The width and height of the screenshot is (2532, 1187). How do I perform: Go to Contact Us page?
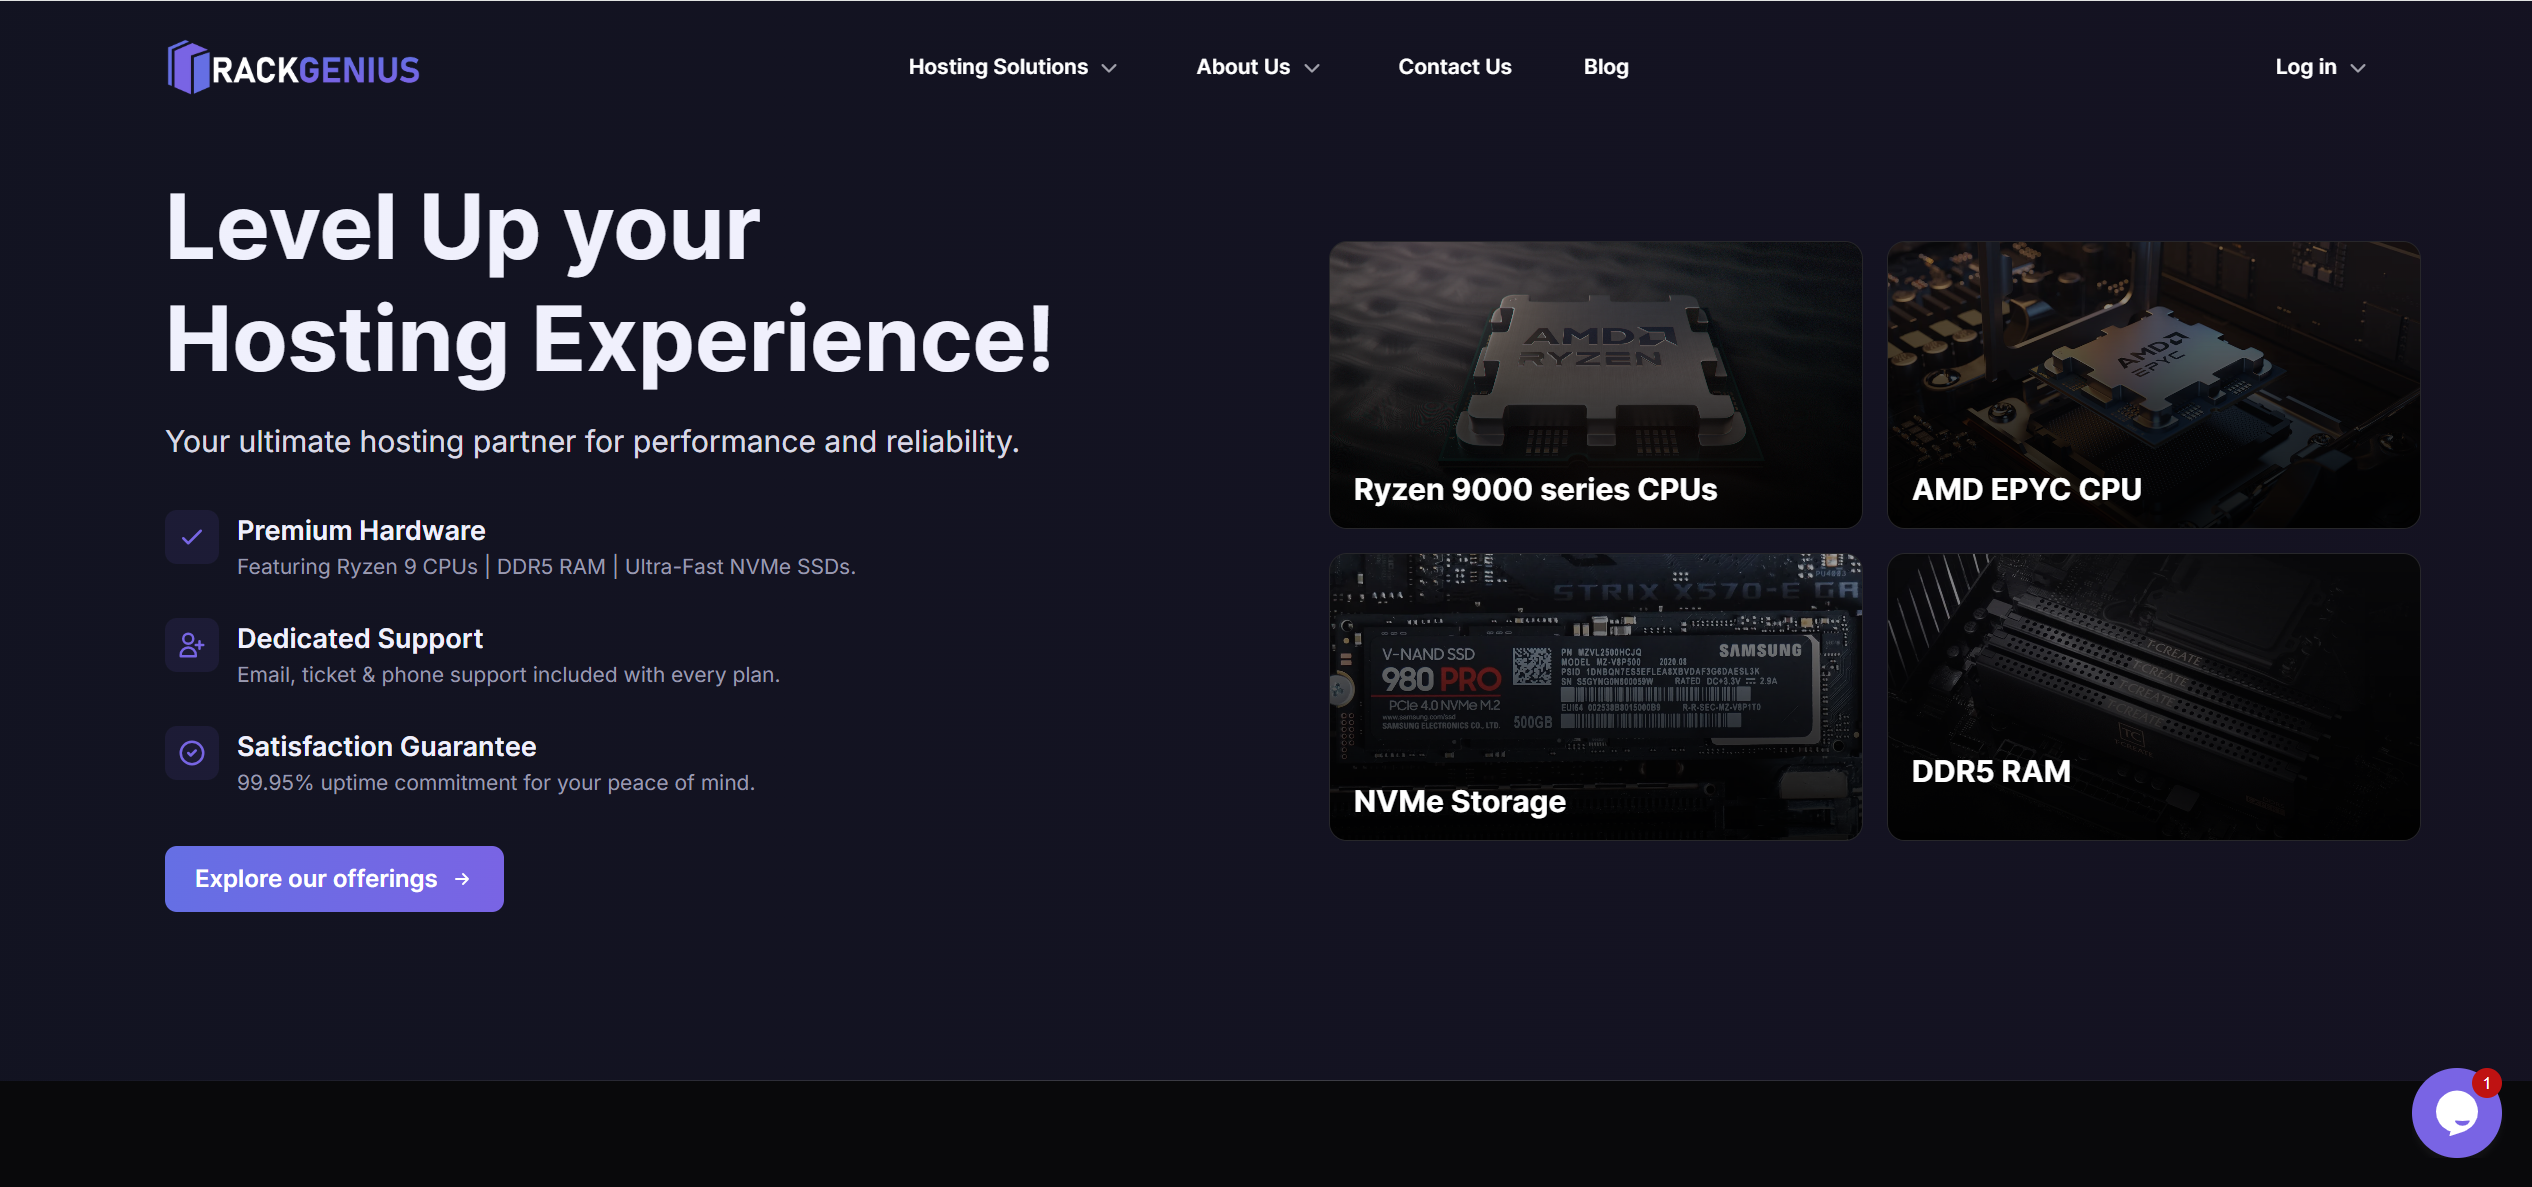point(1454,67)
